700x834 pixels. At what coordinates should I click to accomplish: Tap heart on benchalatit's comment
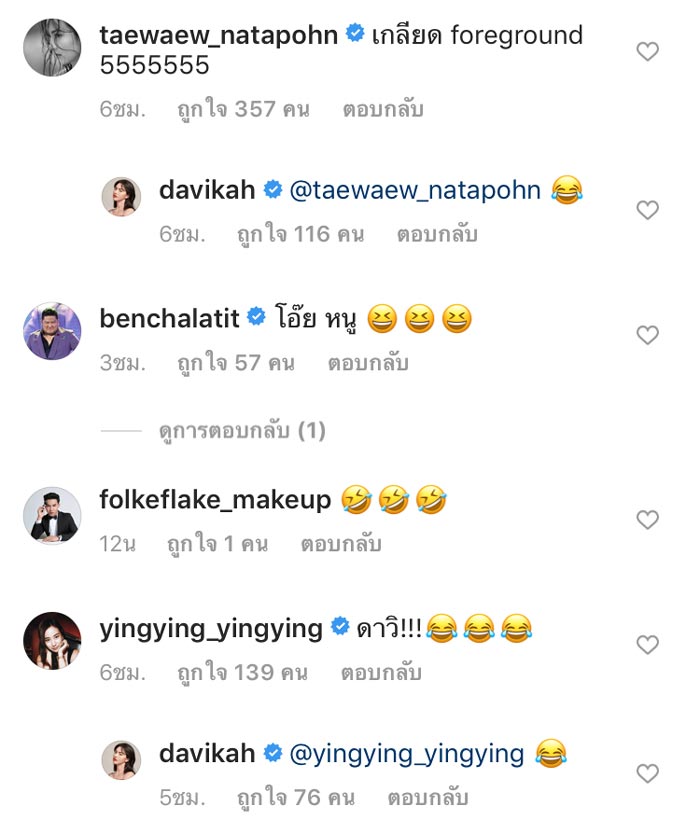click(648, 335)
